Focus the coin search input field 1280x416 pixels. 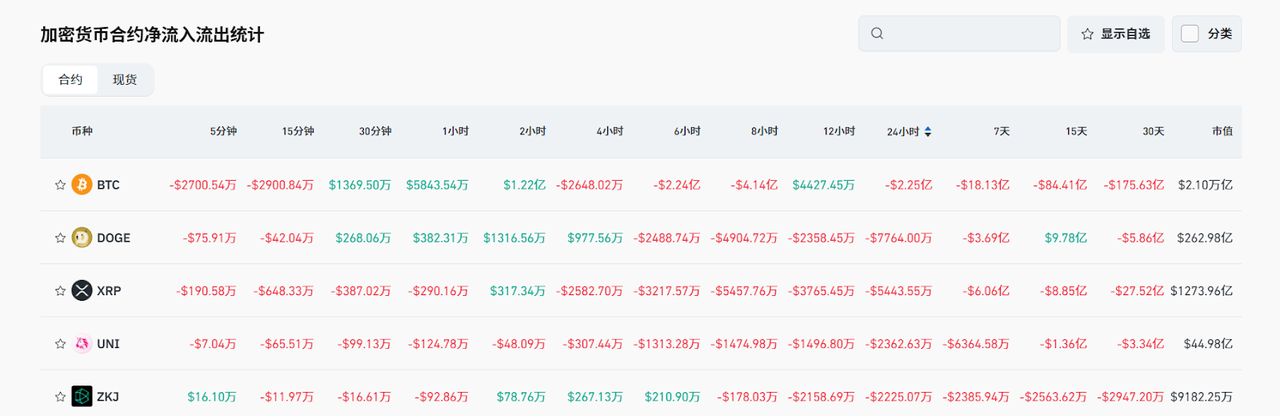(x=968, y=34)
